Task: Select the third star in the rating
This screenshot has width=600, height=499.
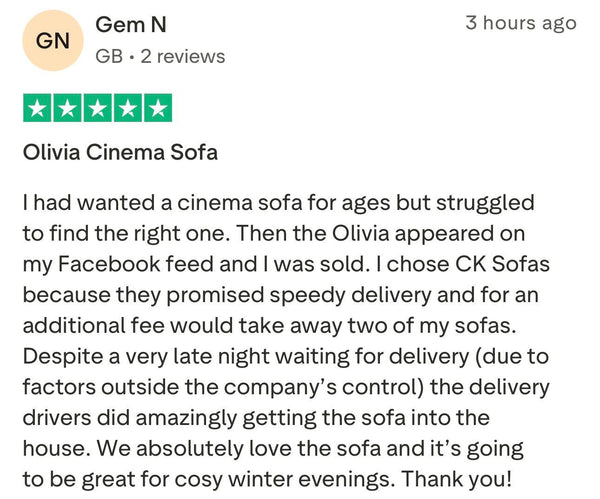Action: [97, 108]
